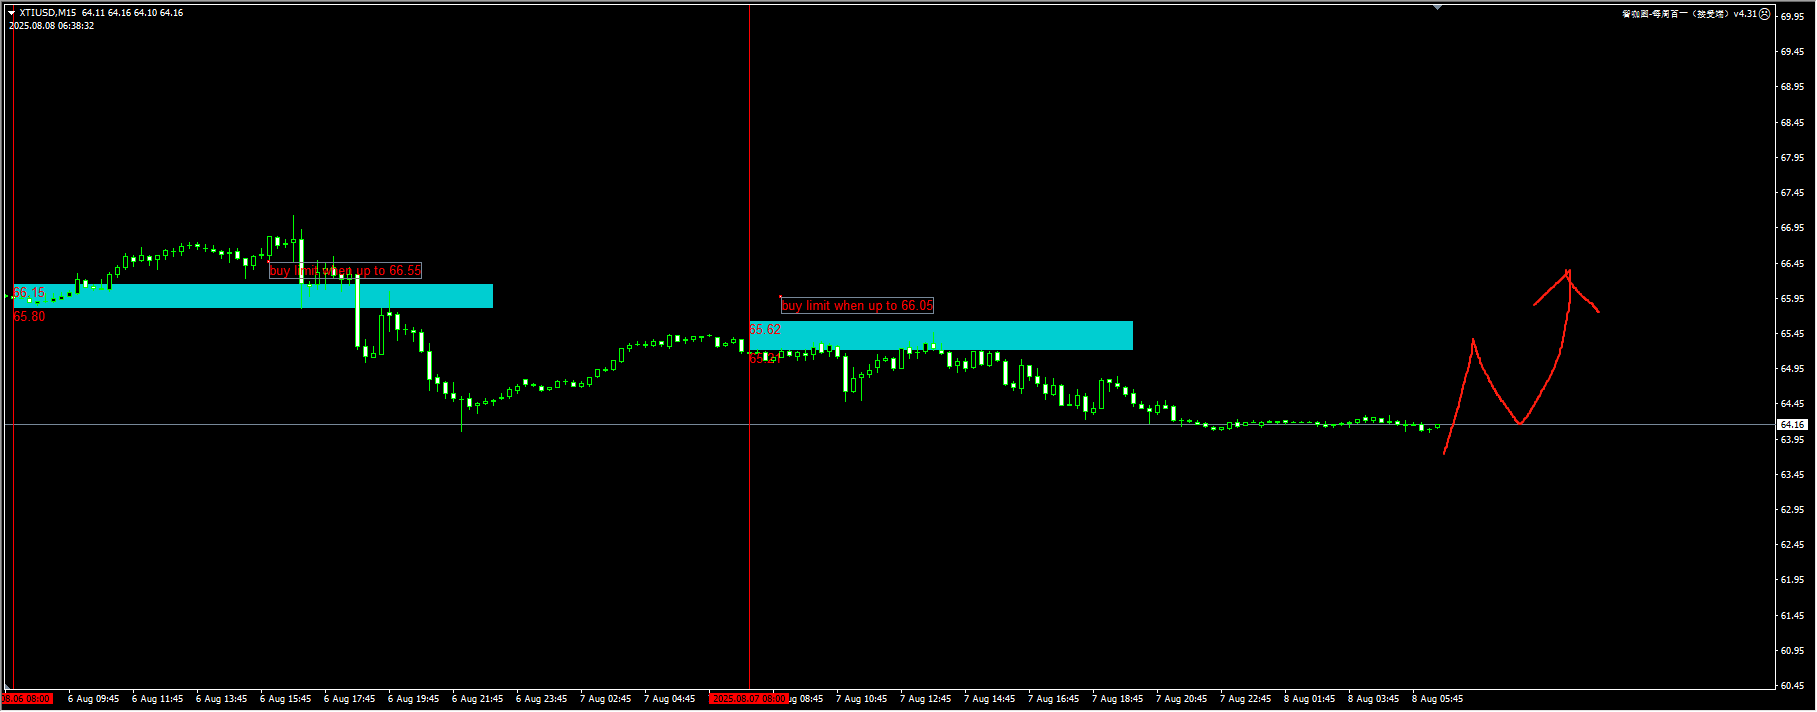Select the 'buy limit when up to 66.55' label
The height and width of the screenshot is (712, 1817).
tap(345, 271)
